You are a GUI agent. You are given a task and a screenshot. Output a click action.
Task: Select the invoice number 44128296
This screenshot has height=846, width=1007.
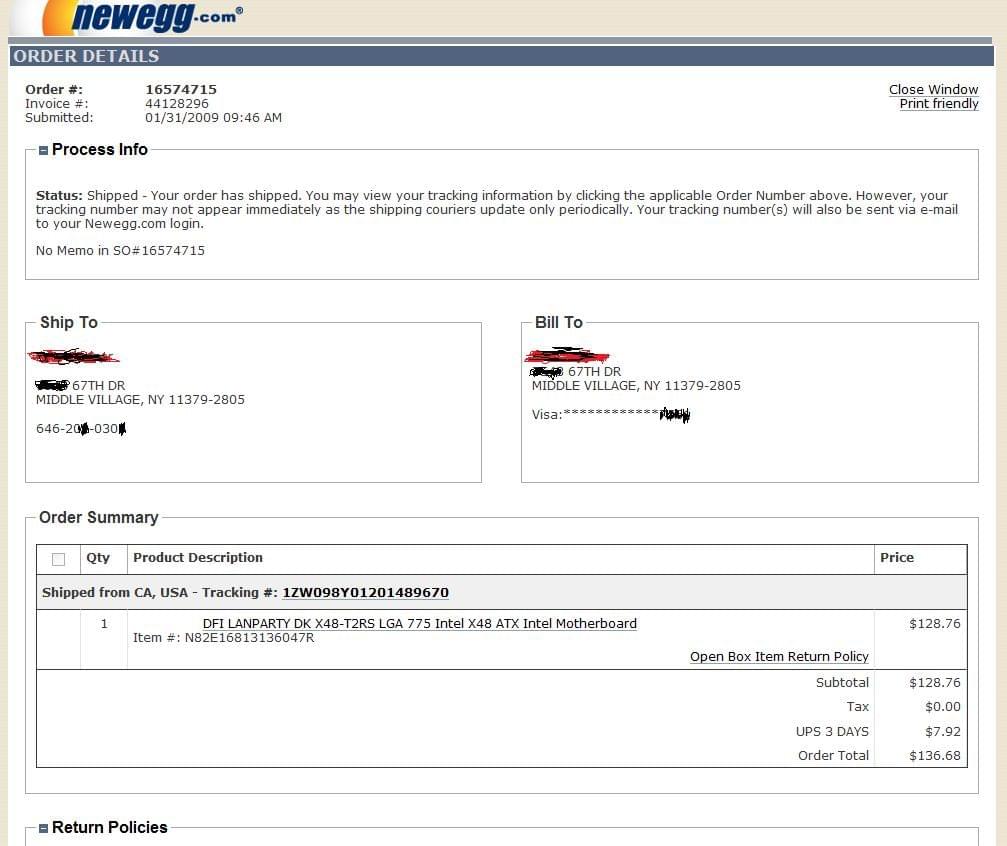pos(177,103)
